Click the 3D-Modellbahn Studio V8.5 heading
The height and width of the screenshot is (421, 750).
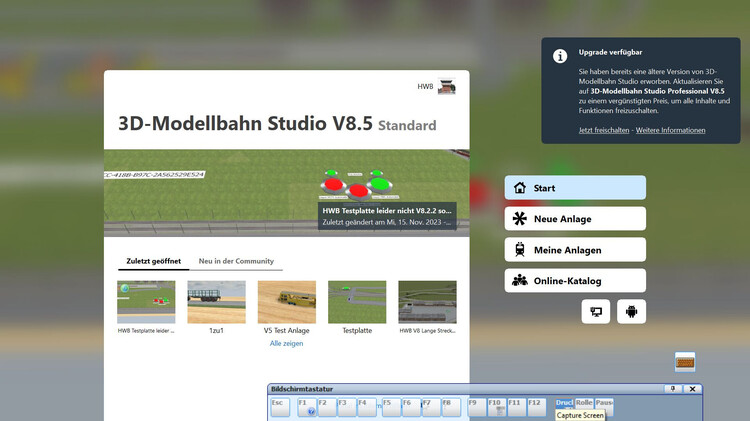coord(245,123)
